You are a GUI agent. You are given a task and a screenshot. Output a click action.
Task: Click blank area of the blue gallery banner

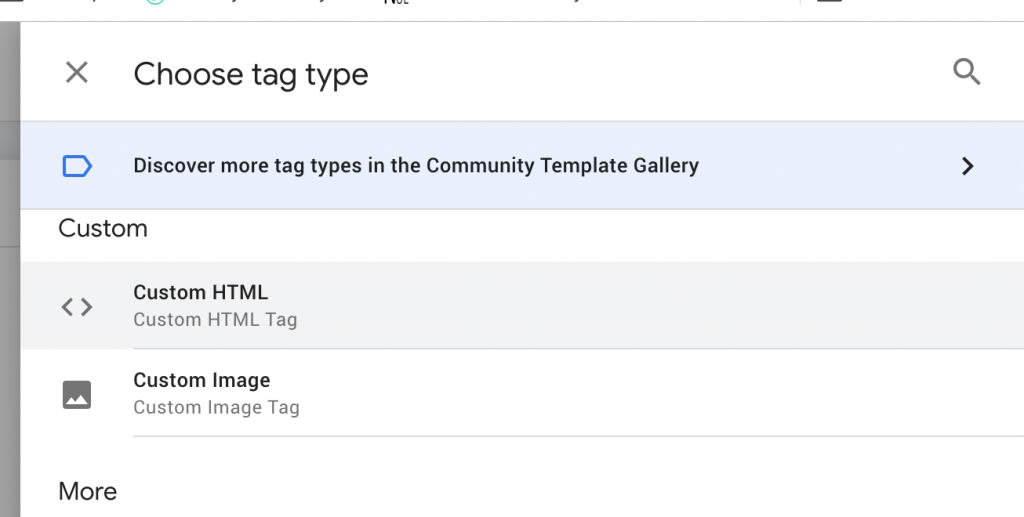829,166
